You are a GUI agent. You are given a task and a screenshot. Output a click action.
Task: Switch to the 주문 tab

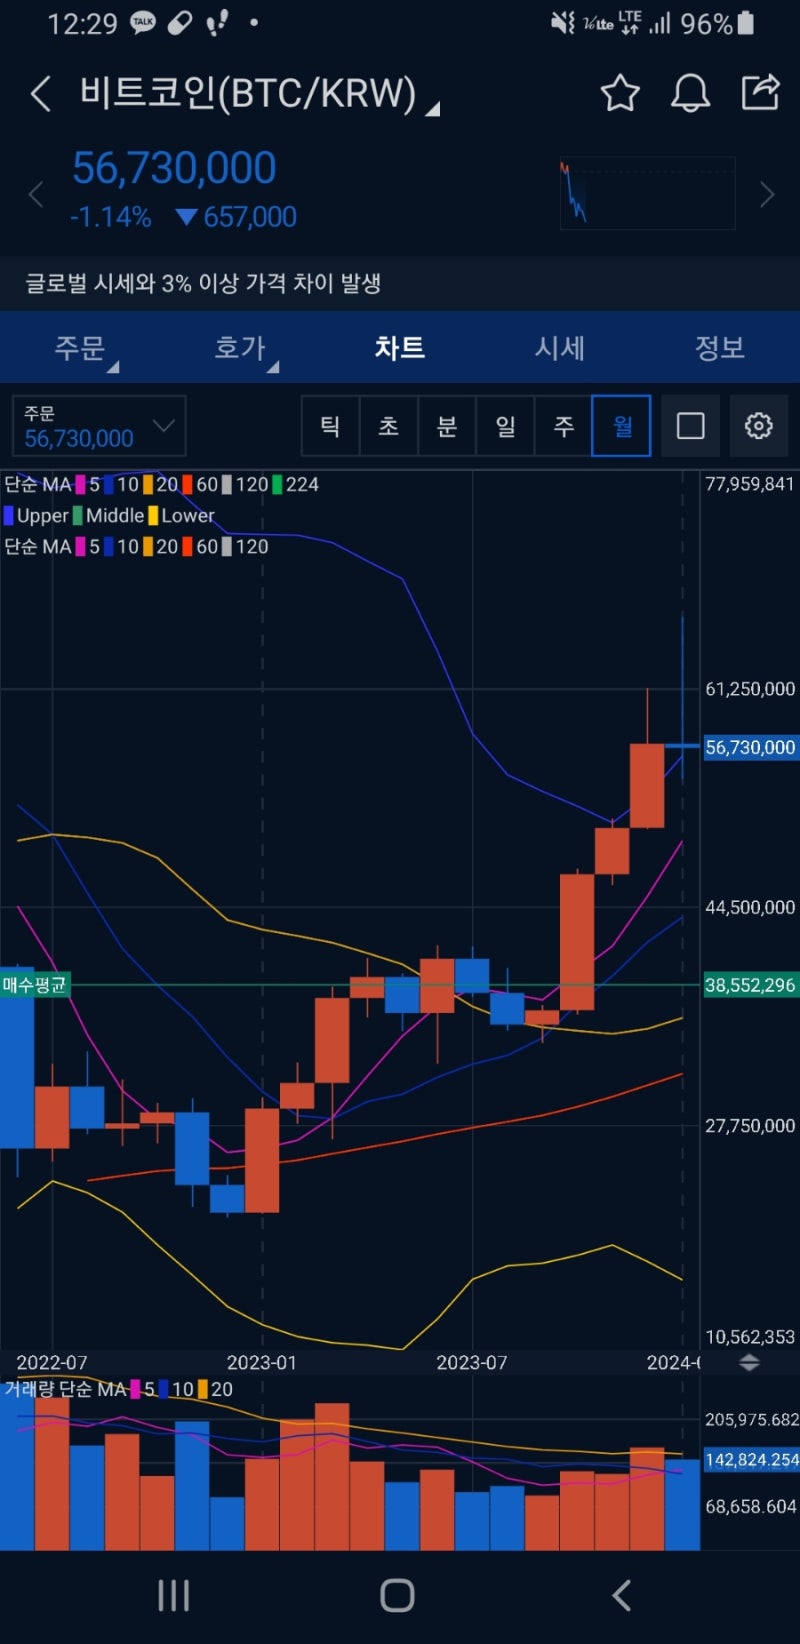pyautogui.click(x=80, y=348)
